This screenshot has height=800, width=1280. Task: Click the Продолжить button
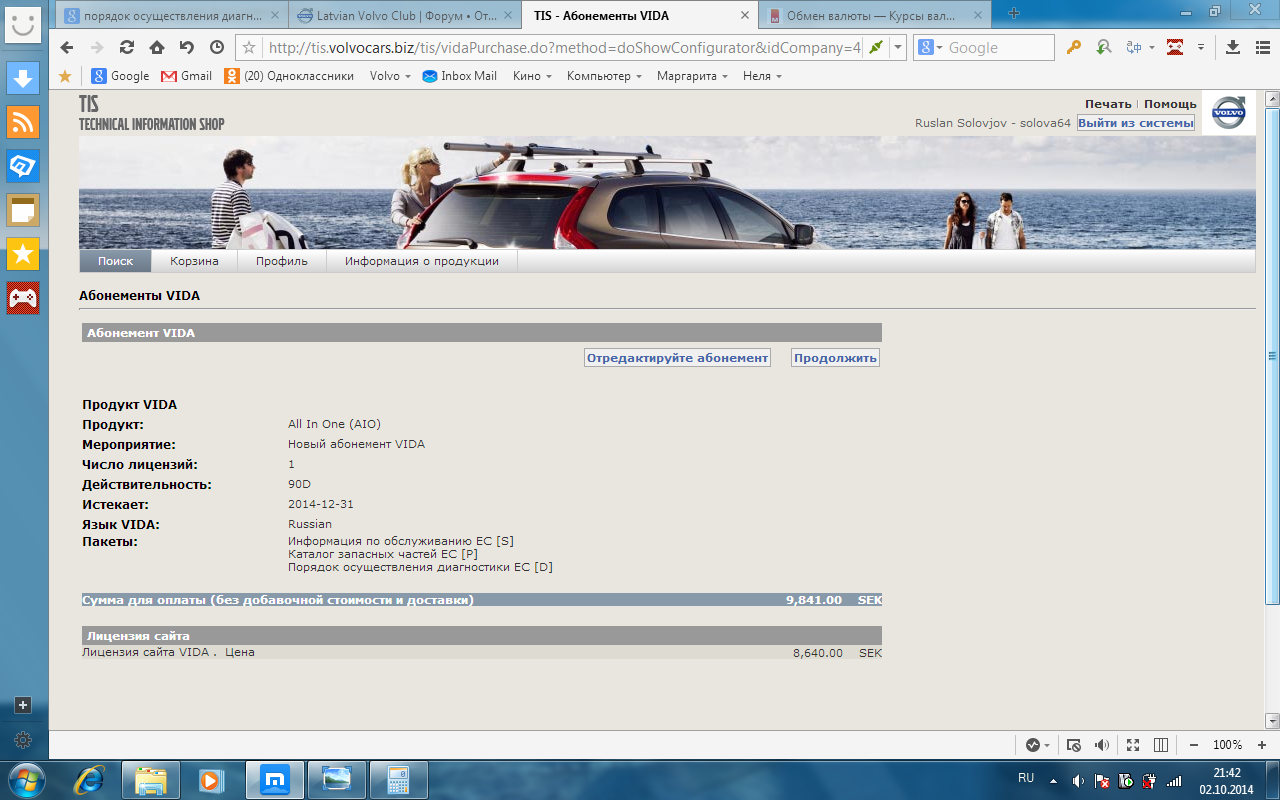(x=835, y=358)
